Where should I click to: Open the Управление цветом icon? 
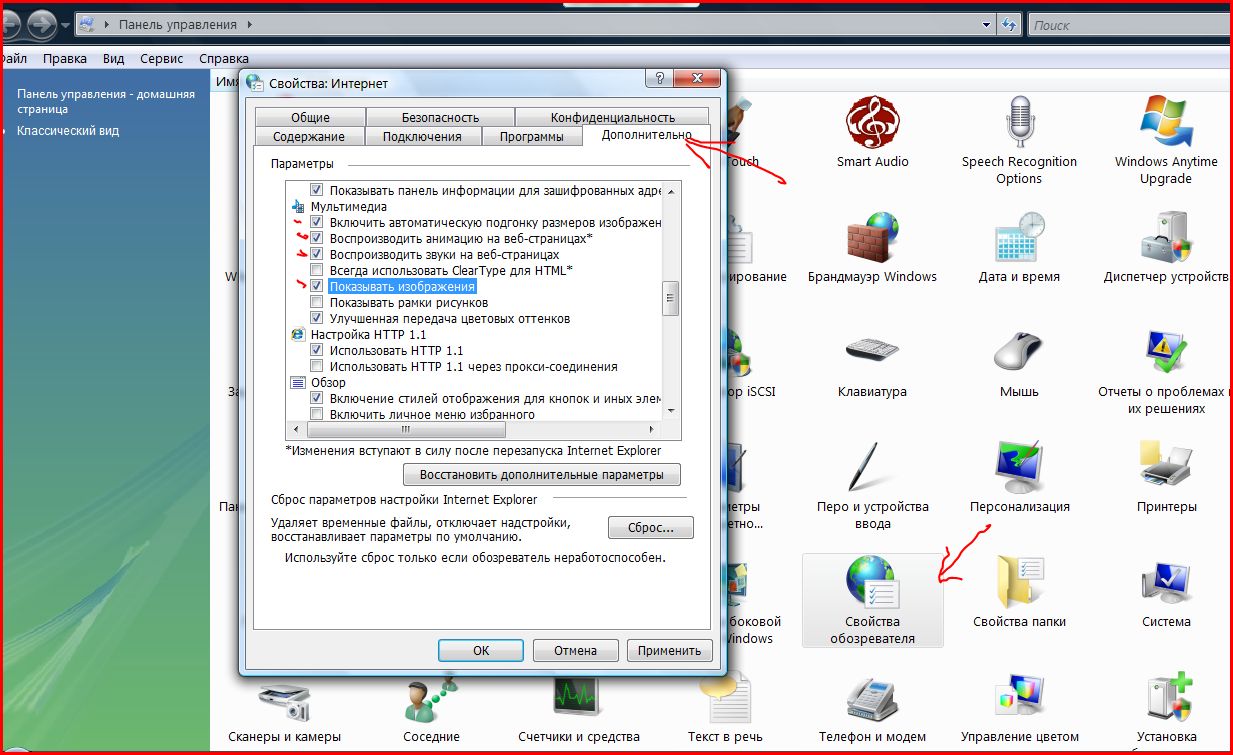1019,709
